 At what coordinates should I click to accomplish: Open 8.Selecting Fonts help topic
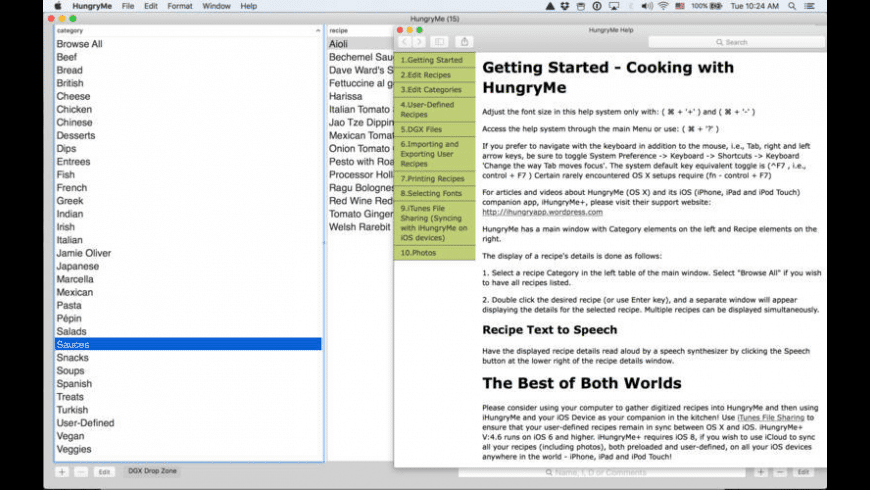pos(434,194)
